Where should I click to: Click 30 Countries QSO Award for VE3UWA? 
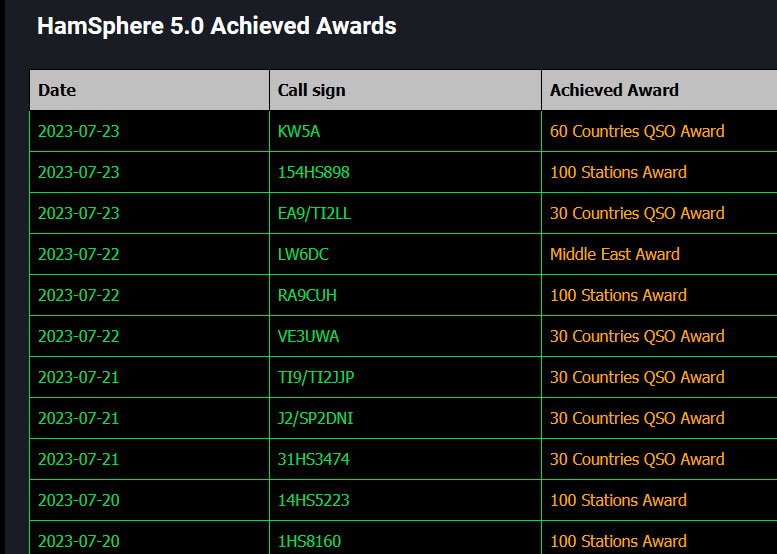tap(637, 336)
